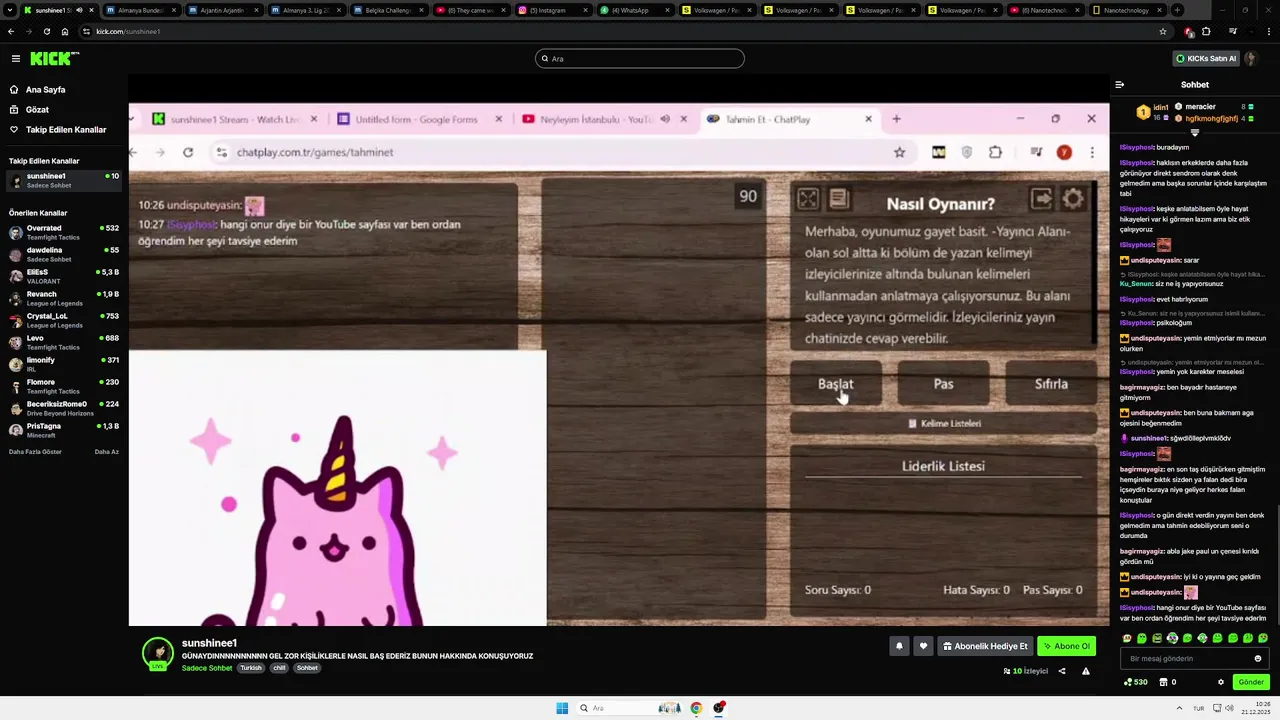Click Daha Az to show fewer channels
Image resolution: width=1280 pixels, height=720 pixels.
107,452
